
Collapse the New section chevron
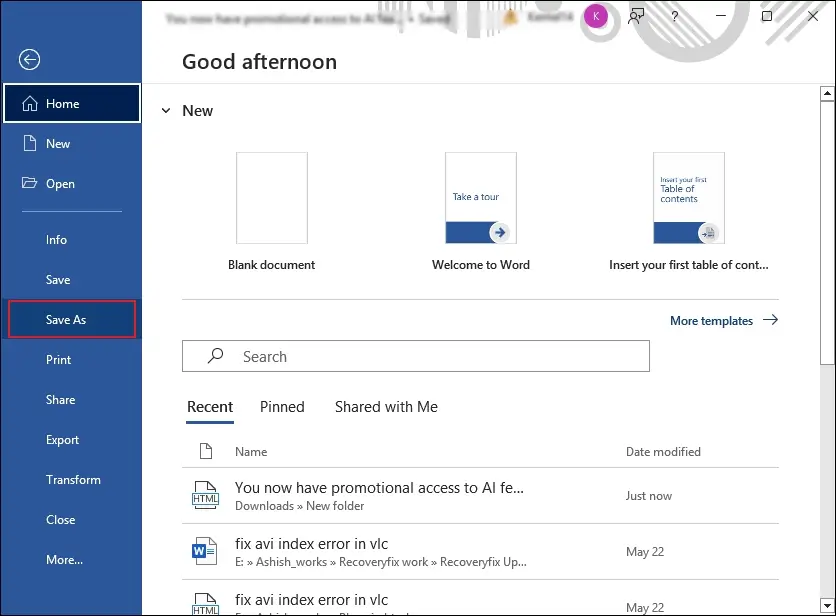[x=166, y=110]
